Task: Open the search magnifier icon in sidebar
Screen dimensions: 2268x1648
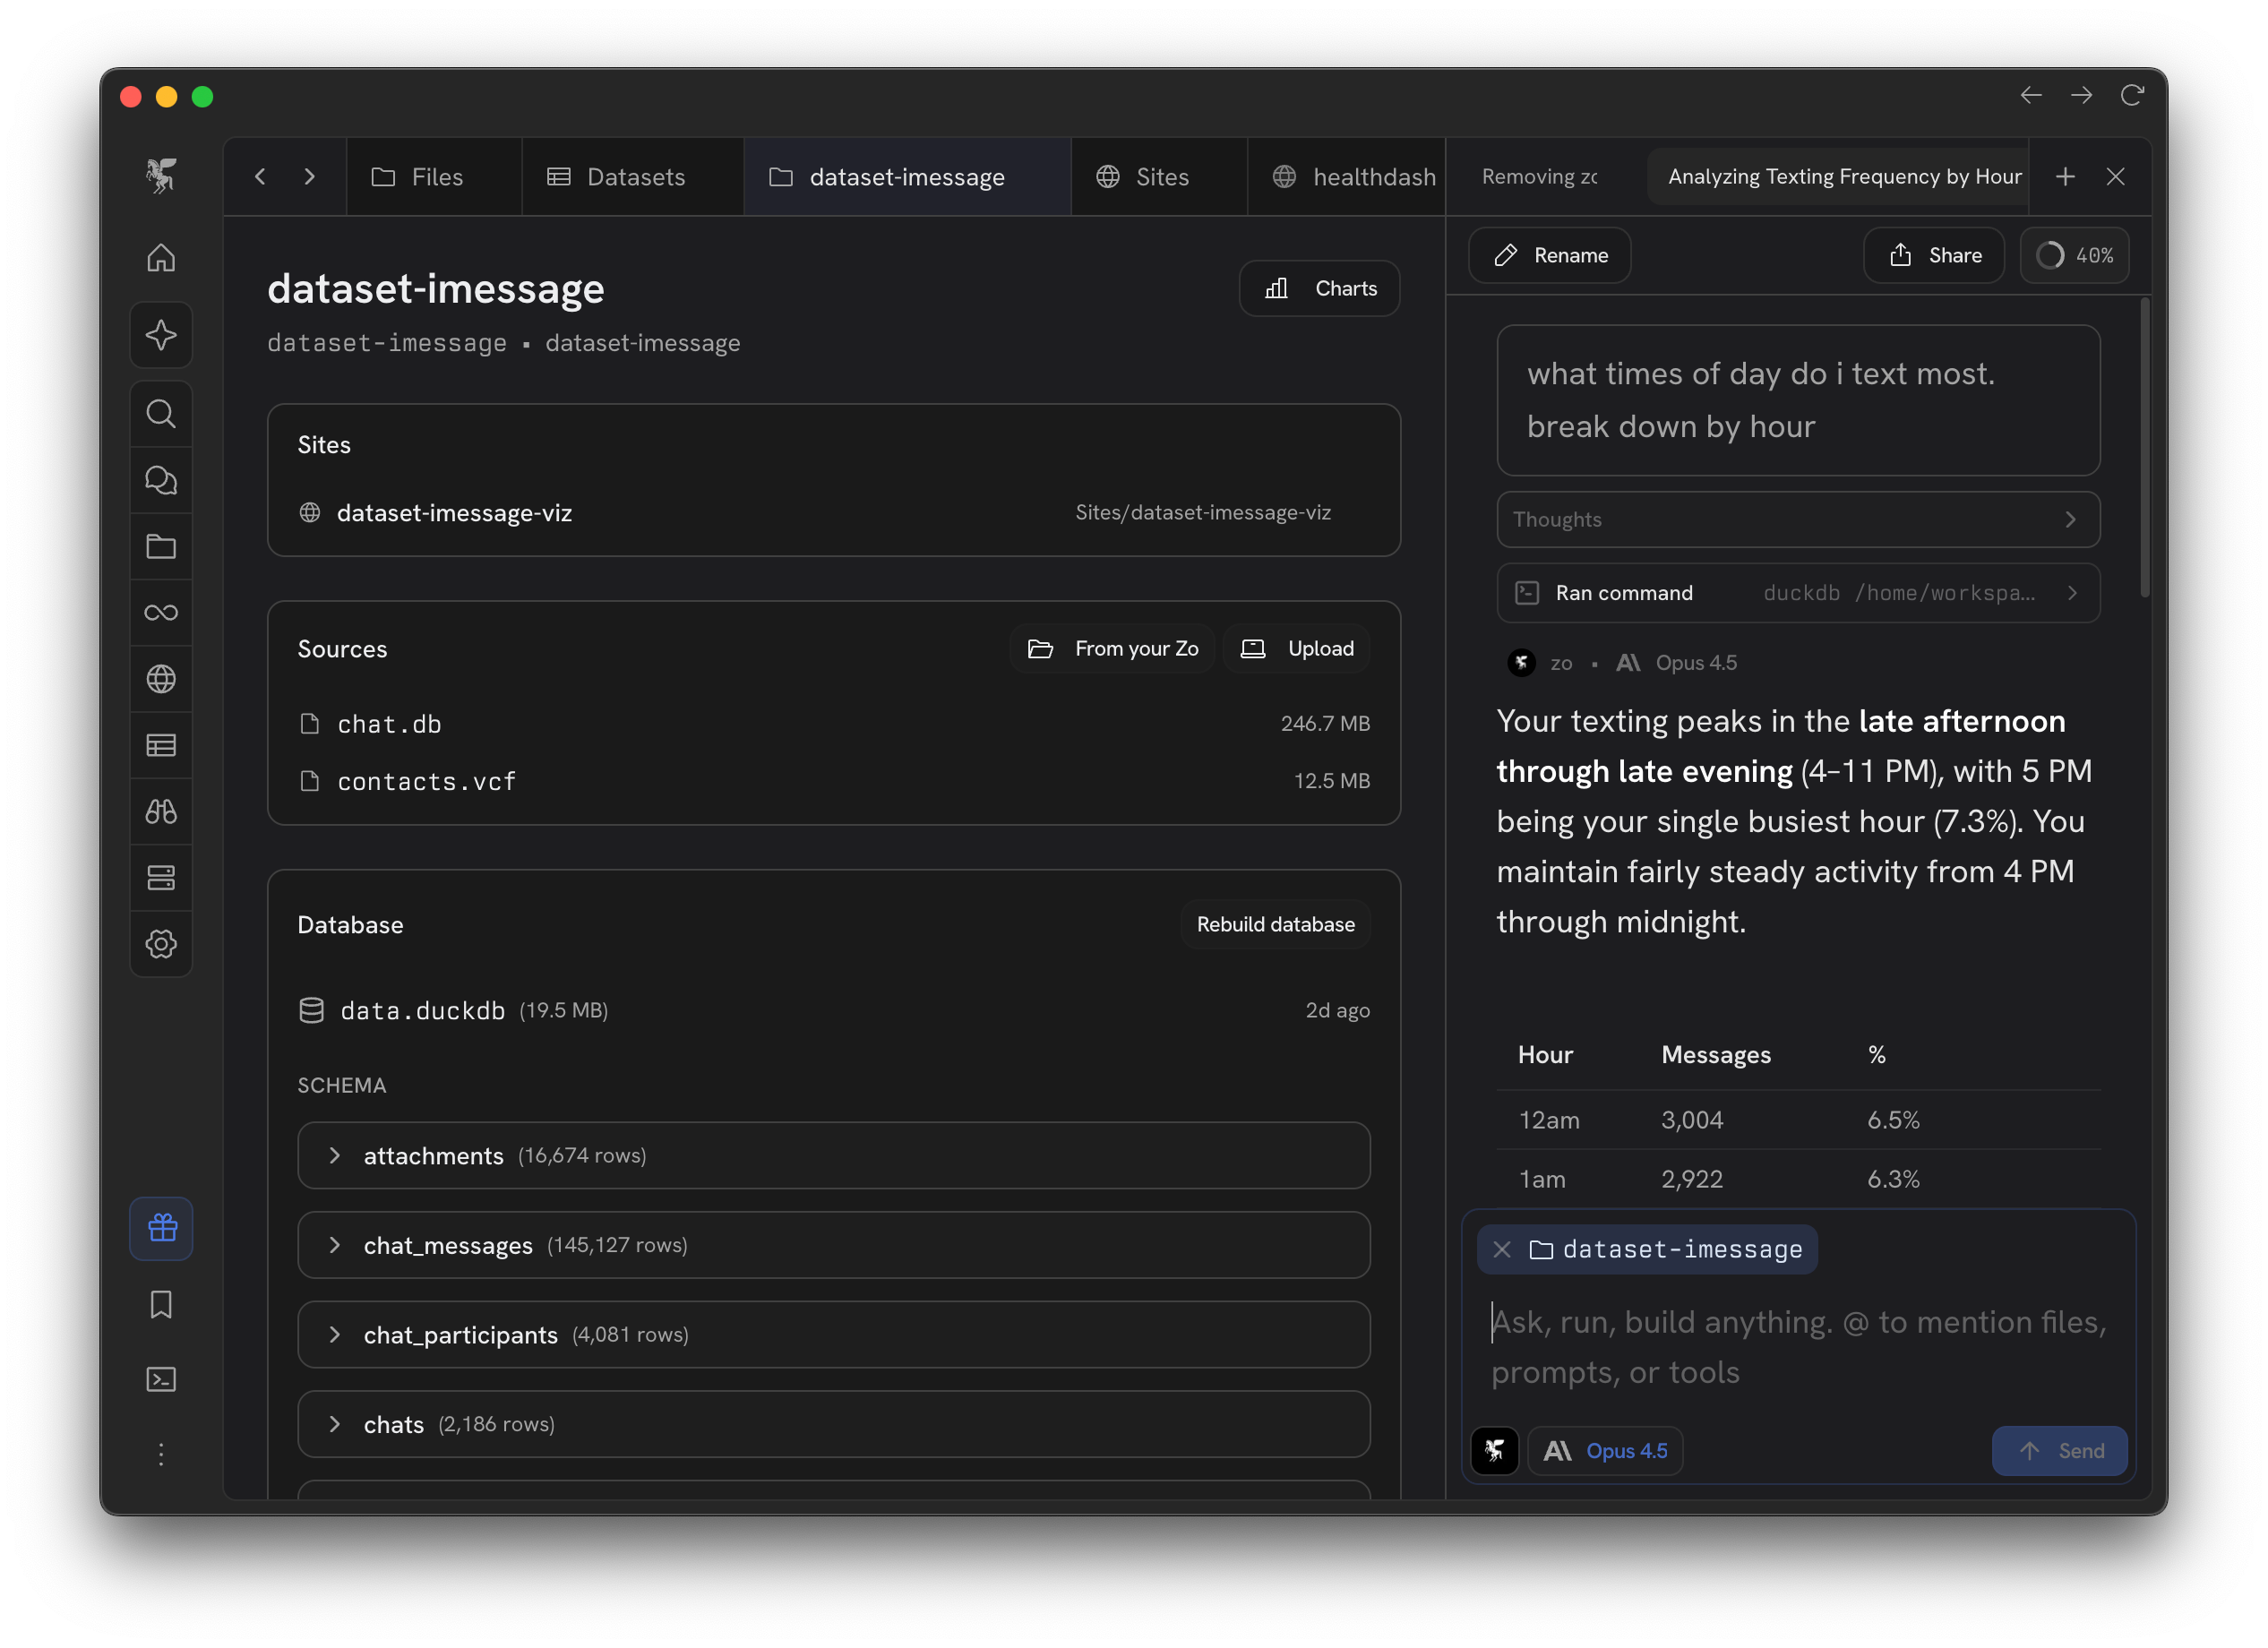Action: pyautogui.click(x=161, y=413)
